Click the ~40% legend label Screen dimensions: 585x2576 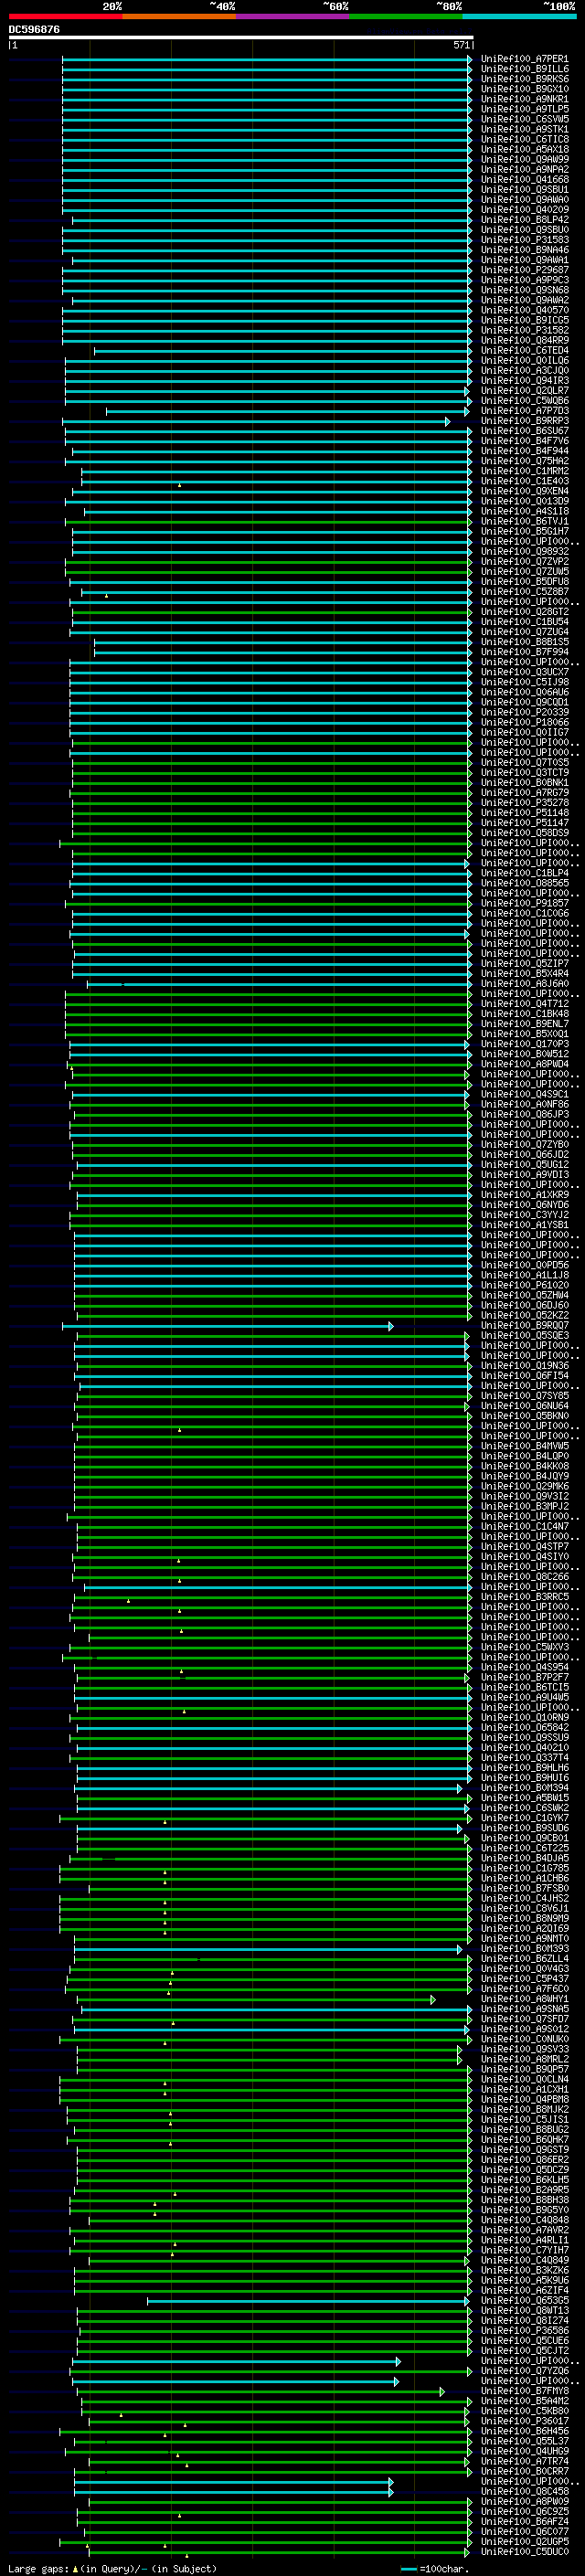pos(223,6)
